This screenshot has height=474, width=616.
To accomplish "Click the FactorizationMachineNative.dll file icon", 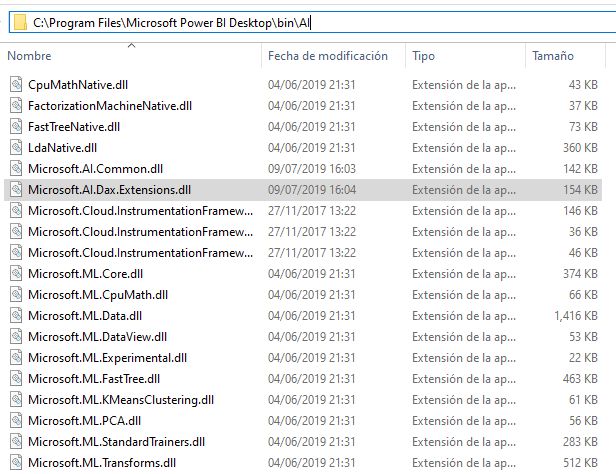I will click(x=16, y=106).
